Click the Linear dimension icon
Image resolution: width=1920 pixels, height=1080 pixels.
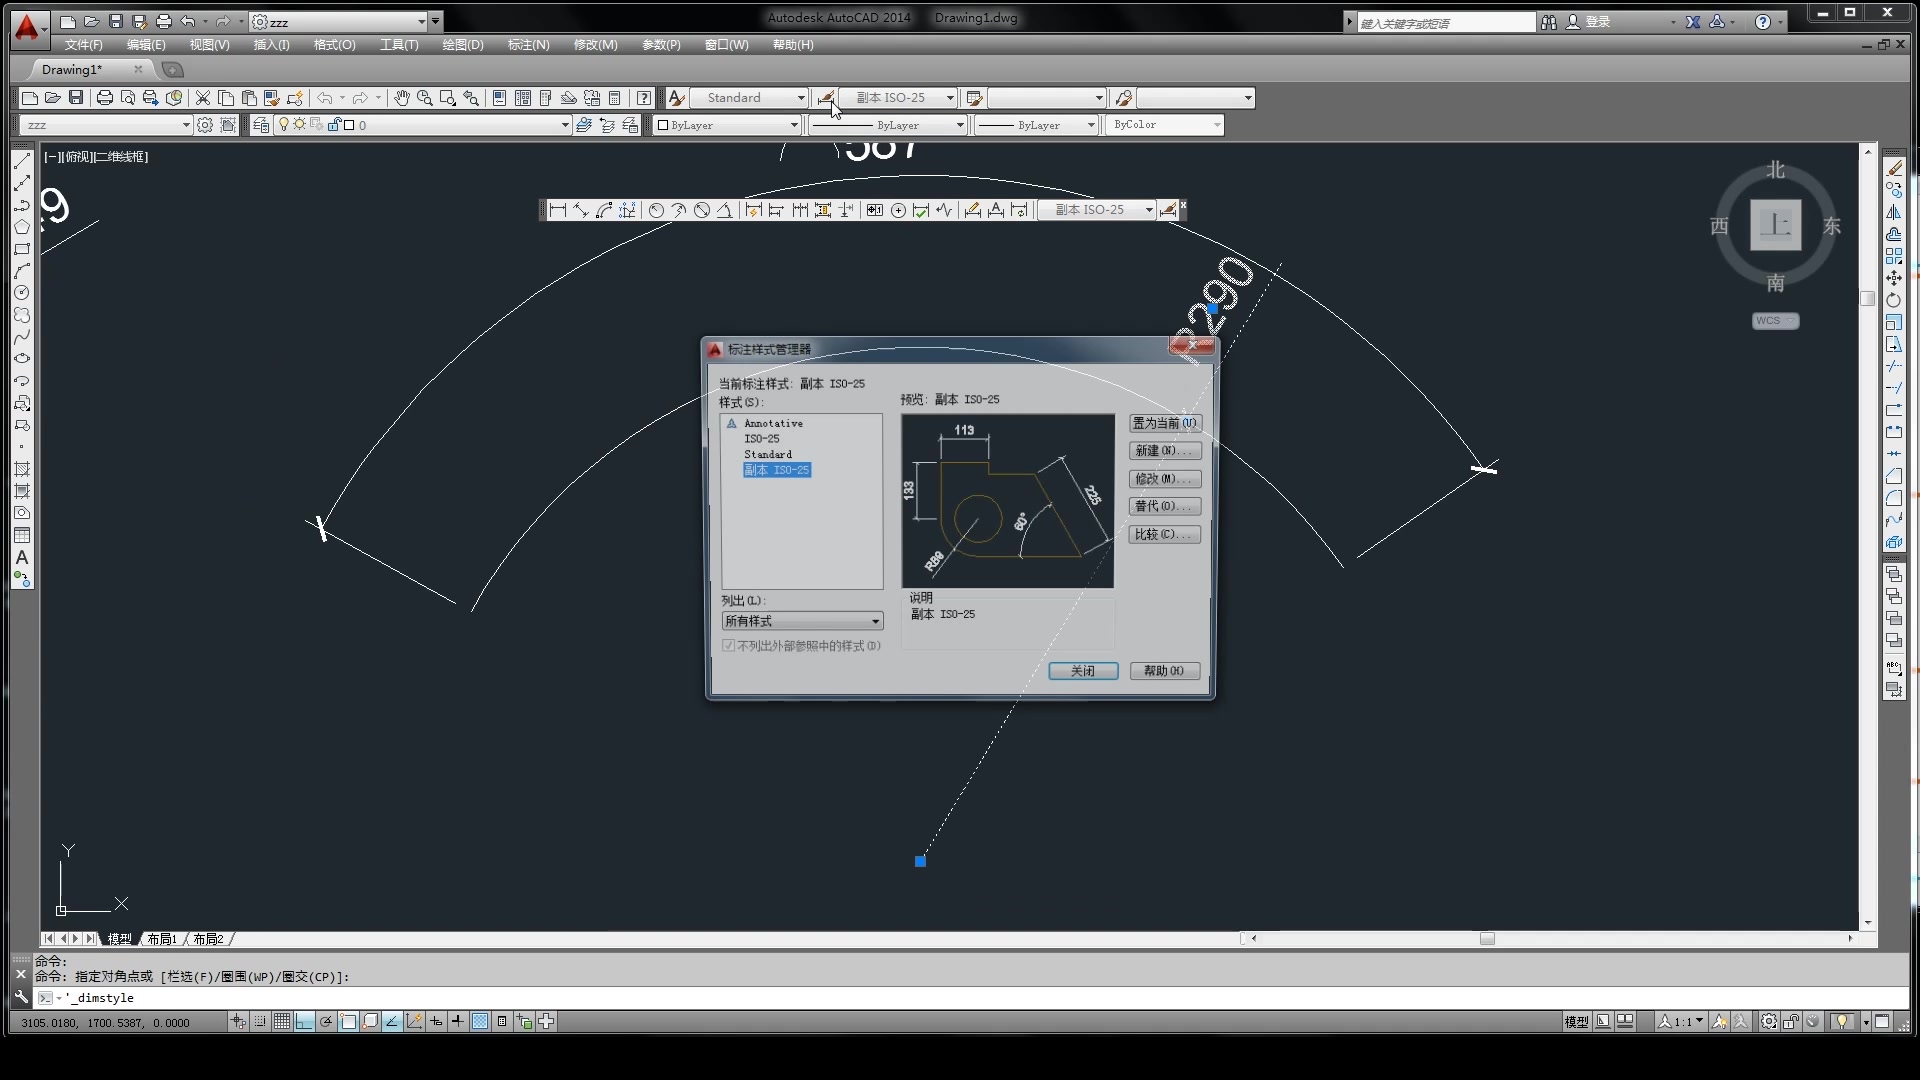click(x=558, y=210)
